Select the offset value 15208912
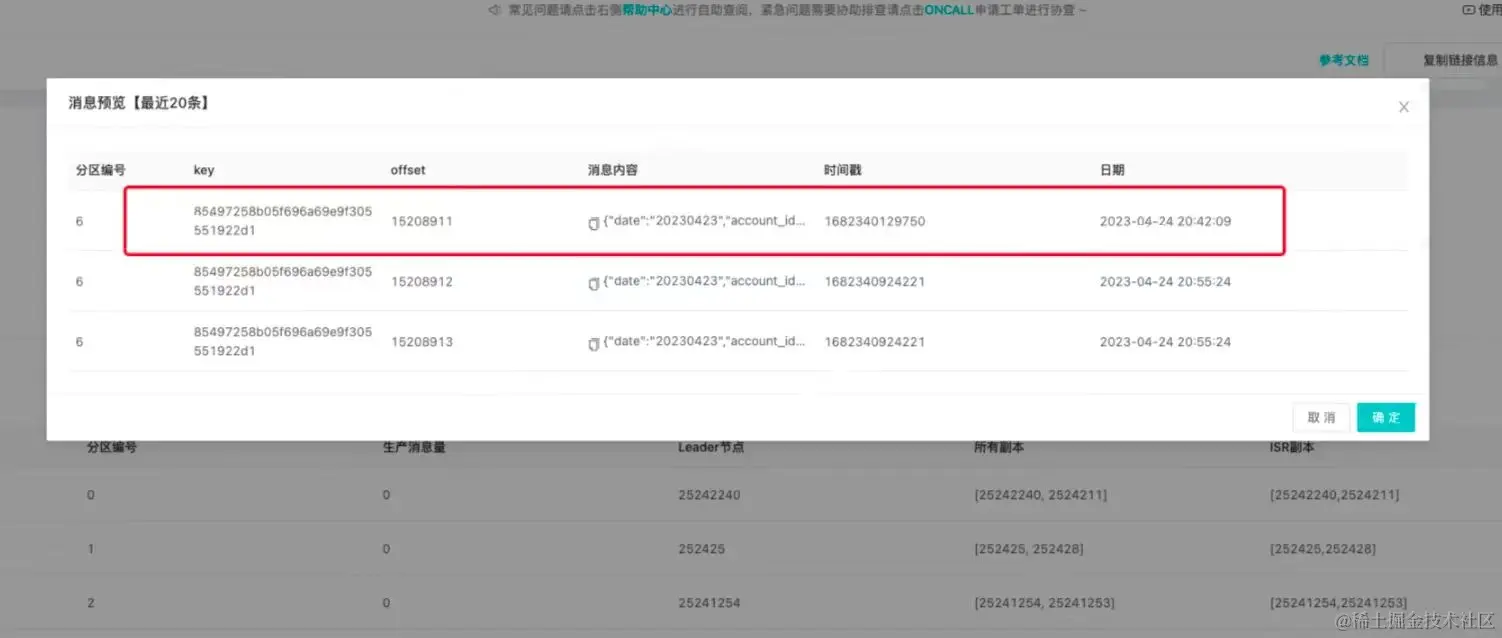Image resolution: width=1502 pixels, height=638 pixels. click(x=421, y=282)
